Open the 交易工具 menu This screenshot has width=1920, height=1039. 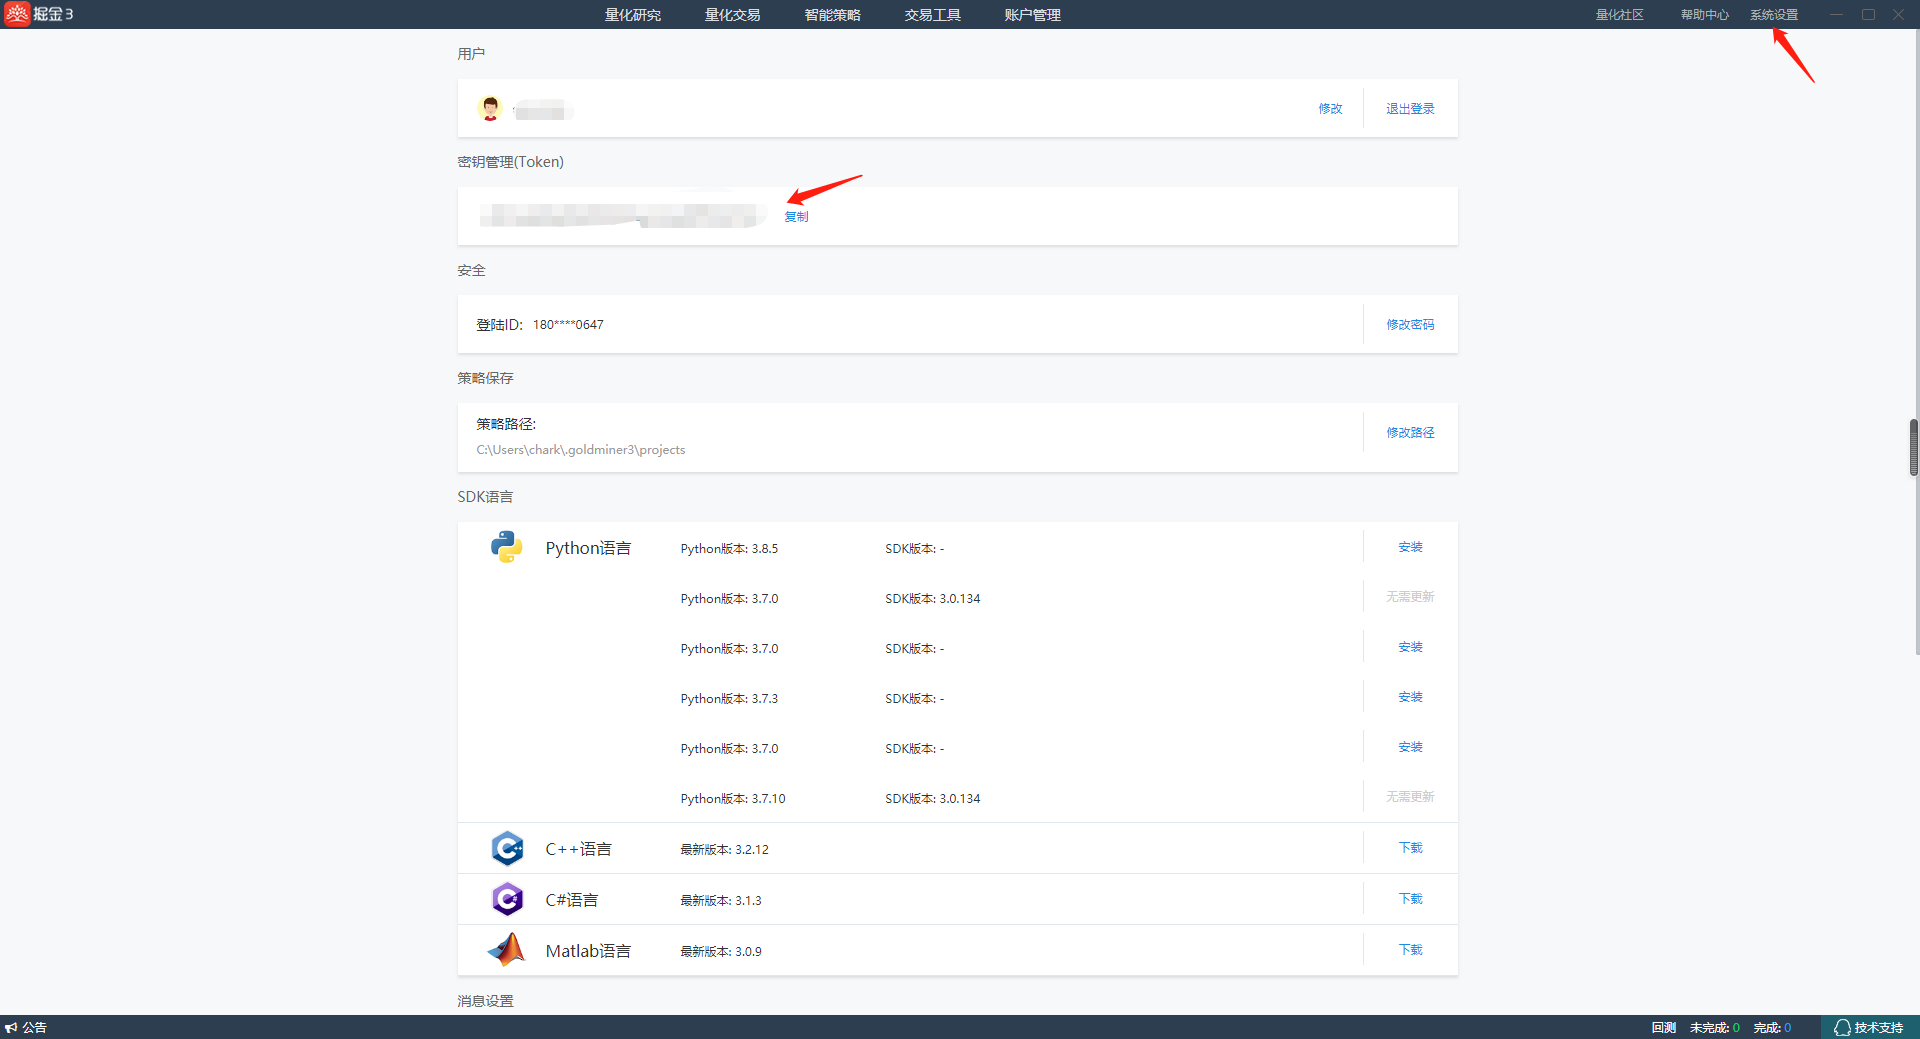(x=933, y=15)
